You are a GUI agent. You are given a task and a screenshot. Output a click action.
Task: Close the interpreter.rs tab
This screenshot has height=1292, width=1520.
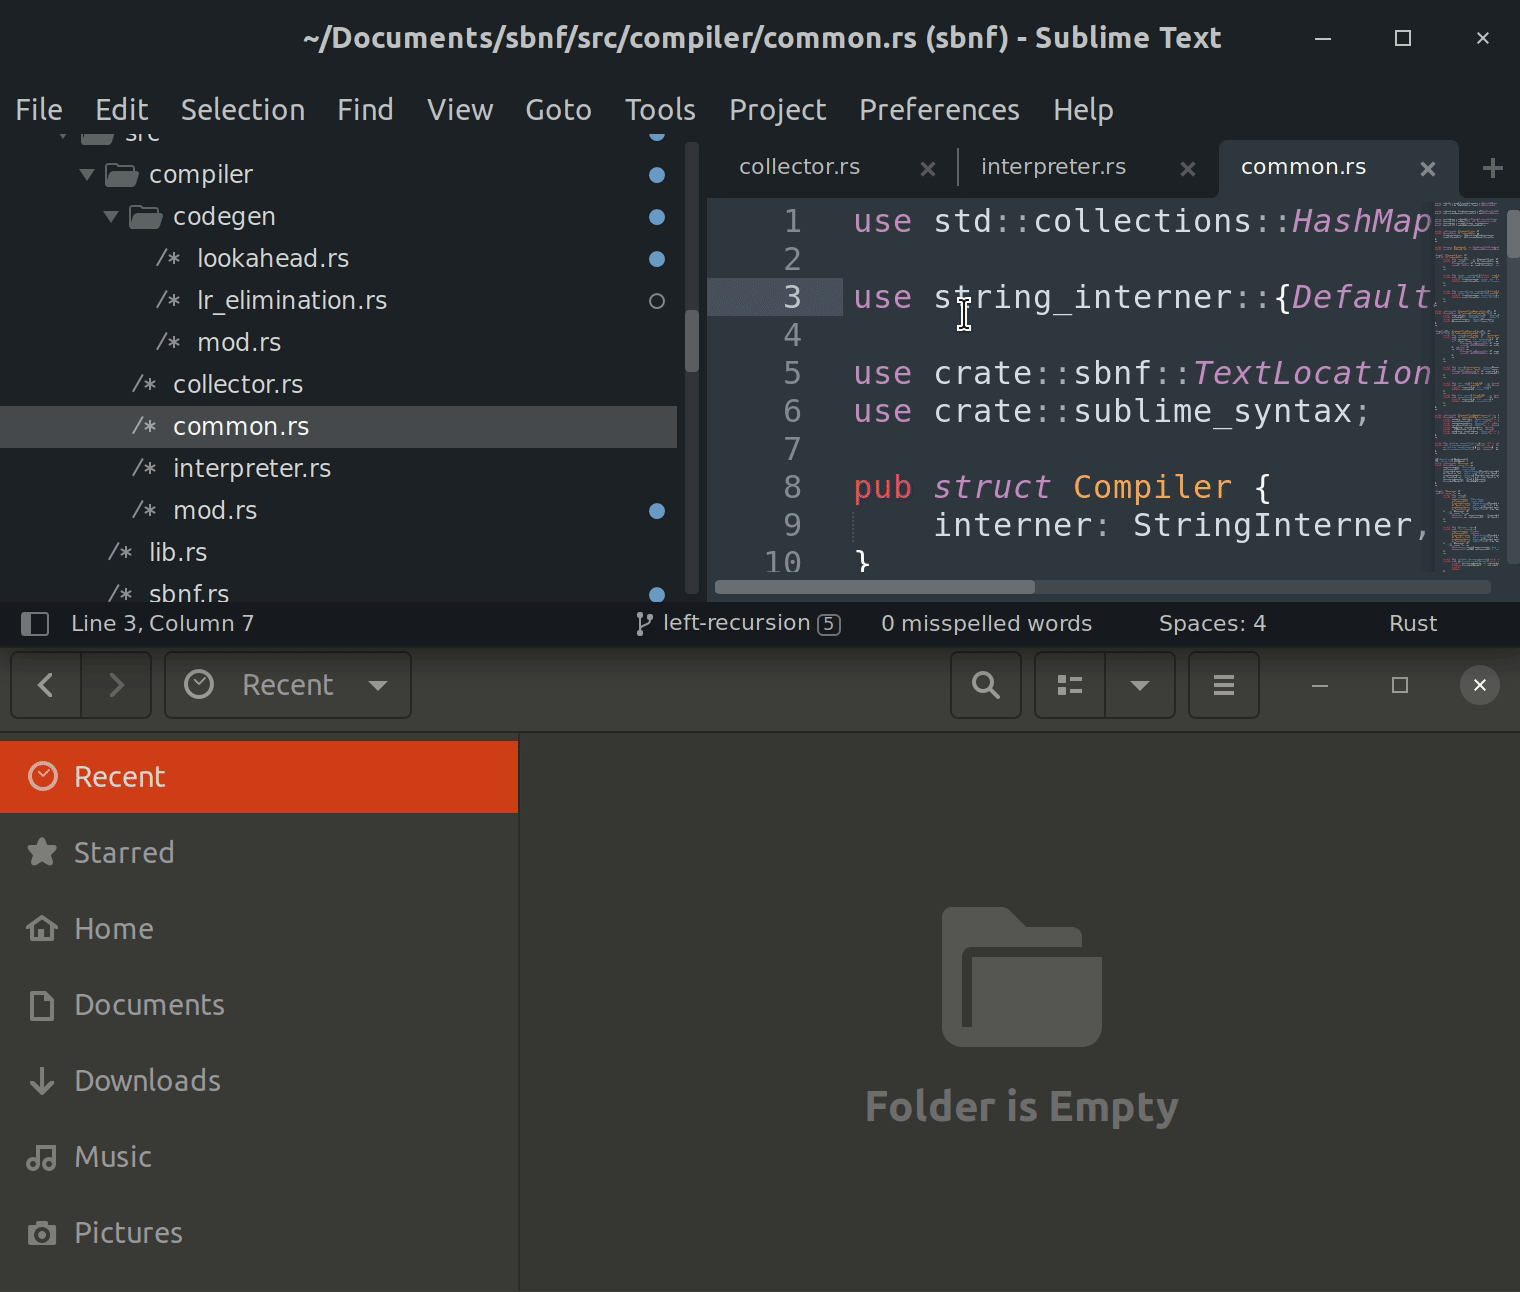click(x=1187, y=169)
